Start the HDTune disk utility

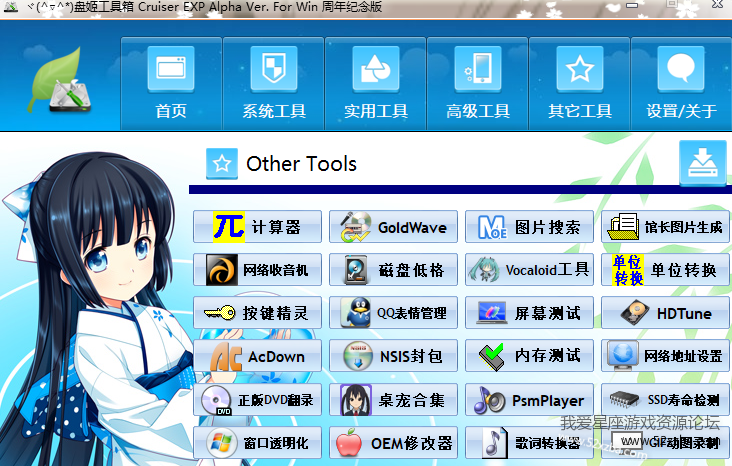pyautogui.click(x=666, y=313)
